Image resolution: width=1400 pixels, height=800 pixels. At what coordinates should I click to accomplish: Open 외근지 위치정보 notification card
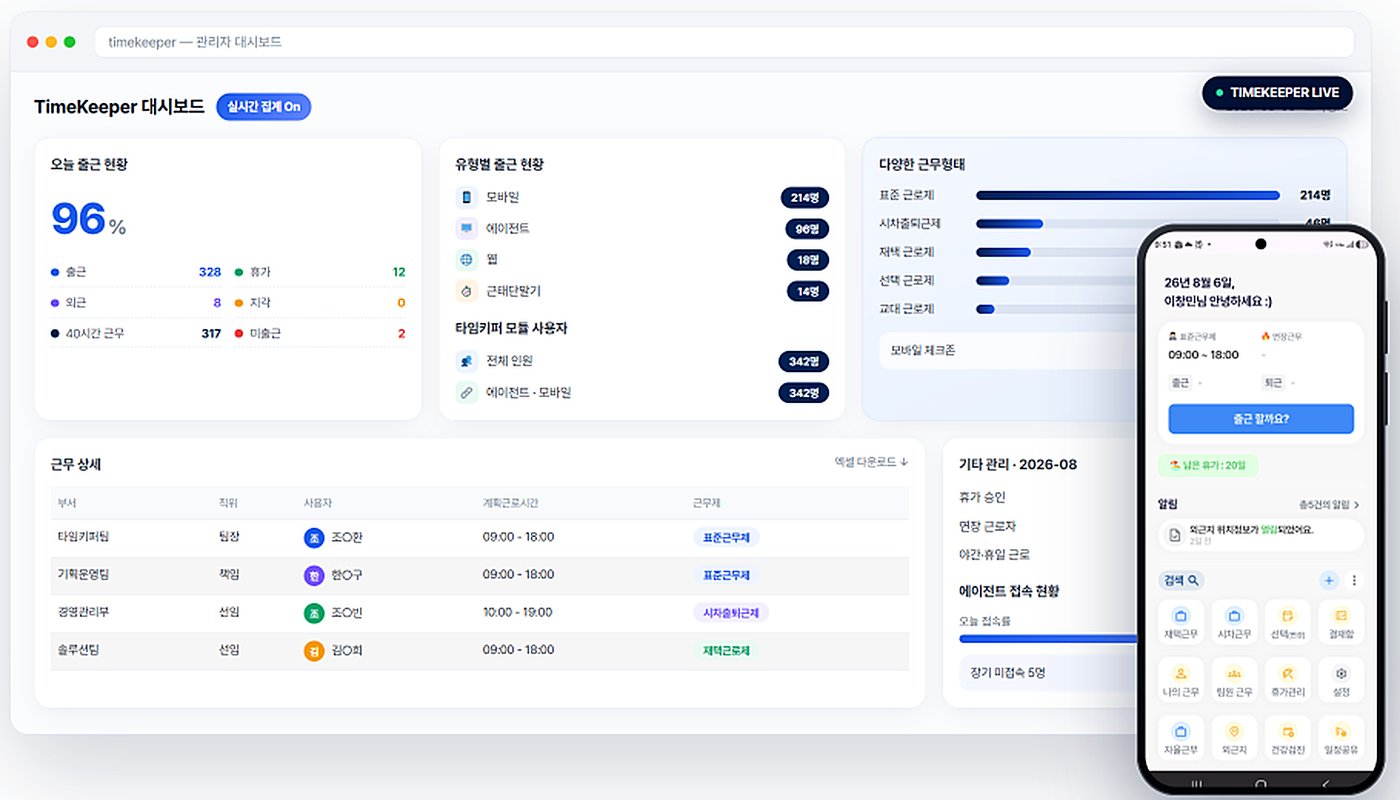(x=1261, y=534)
